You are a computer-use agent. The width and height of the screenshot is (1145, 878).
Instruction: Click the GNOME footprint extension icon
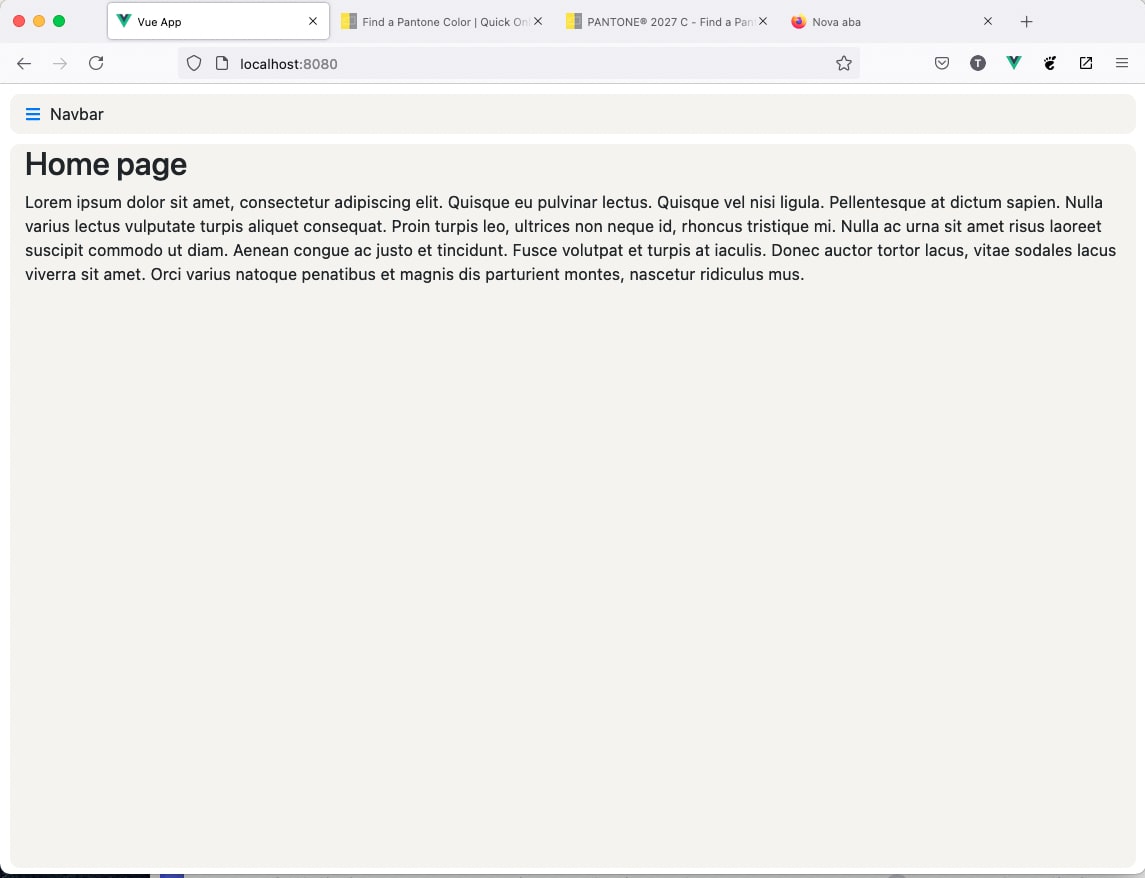(1049, 62)
